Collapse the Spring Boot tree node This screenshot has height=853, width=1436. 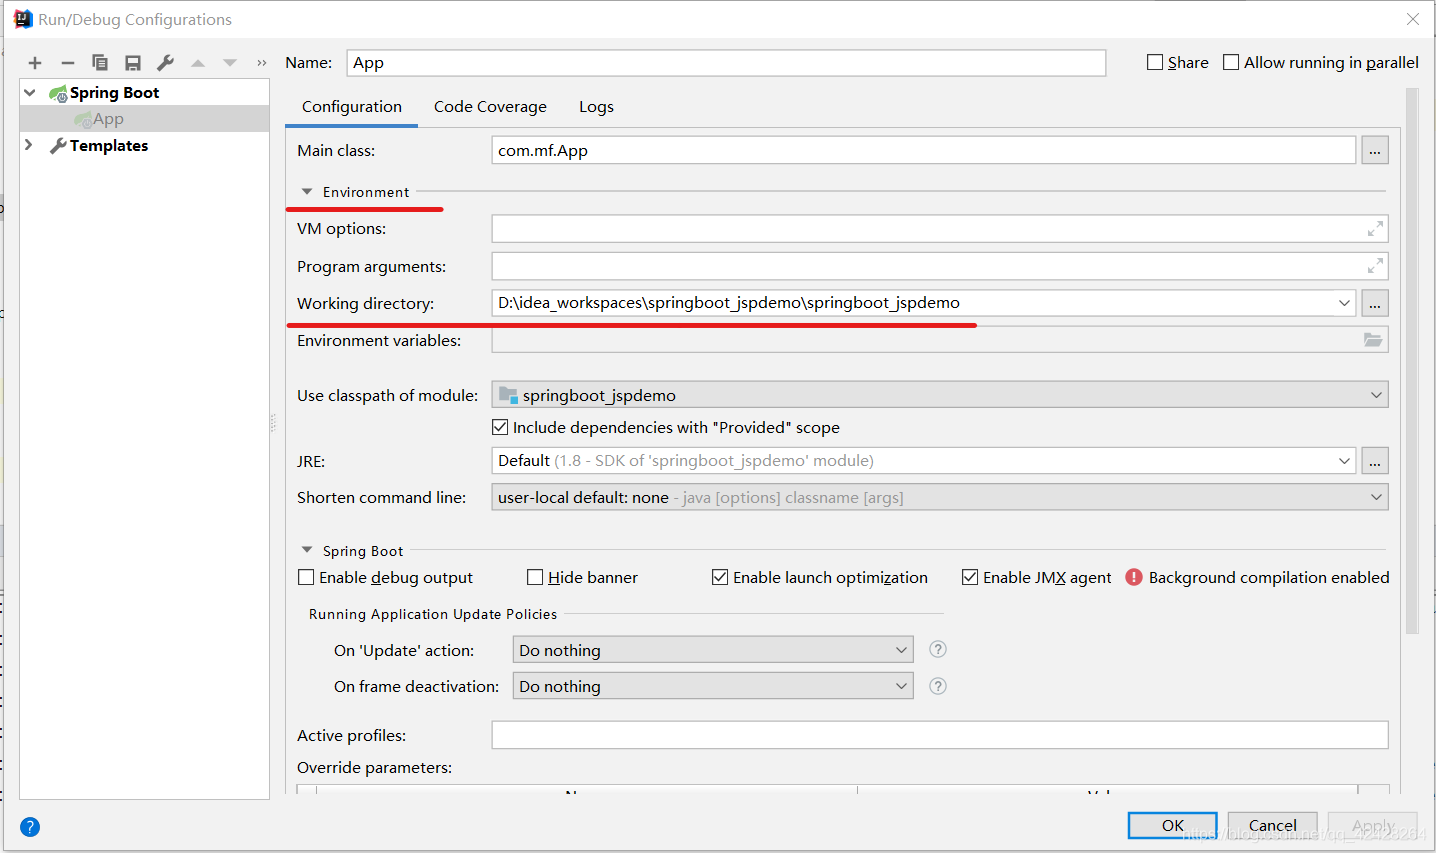tap(30, 93)
